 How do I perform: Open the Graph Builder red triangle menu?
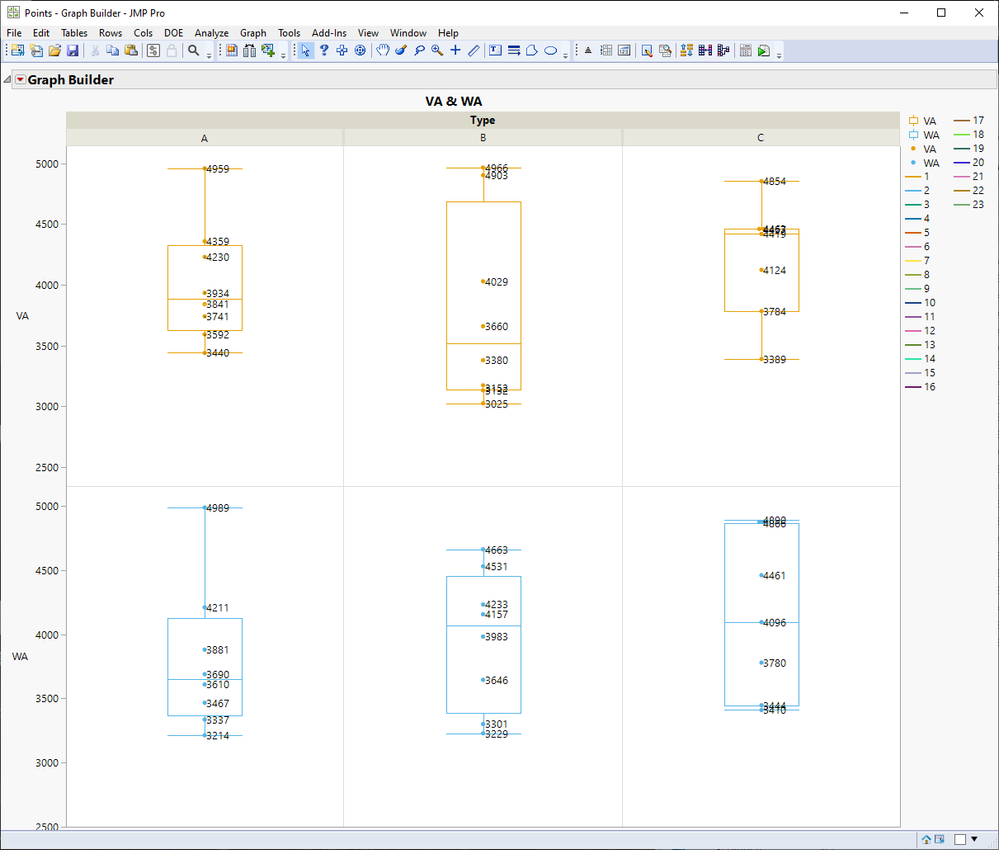point(20,80)
